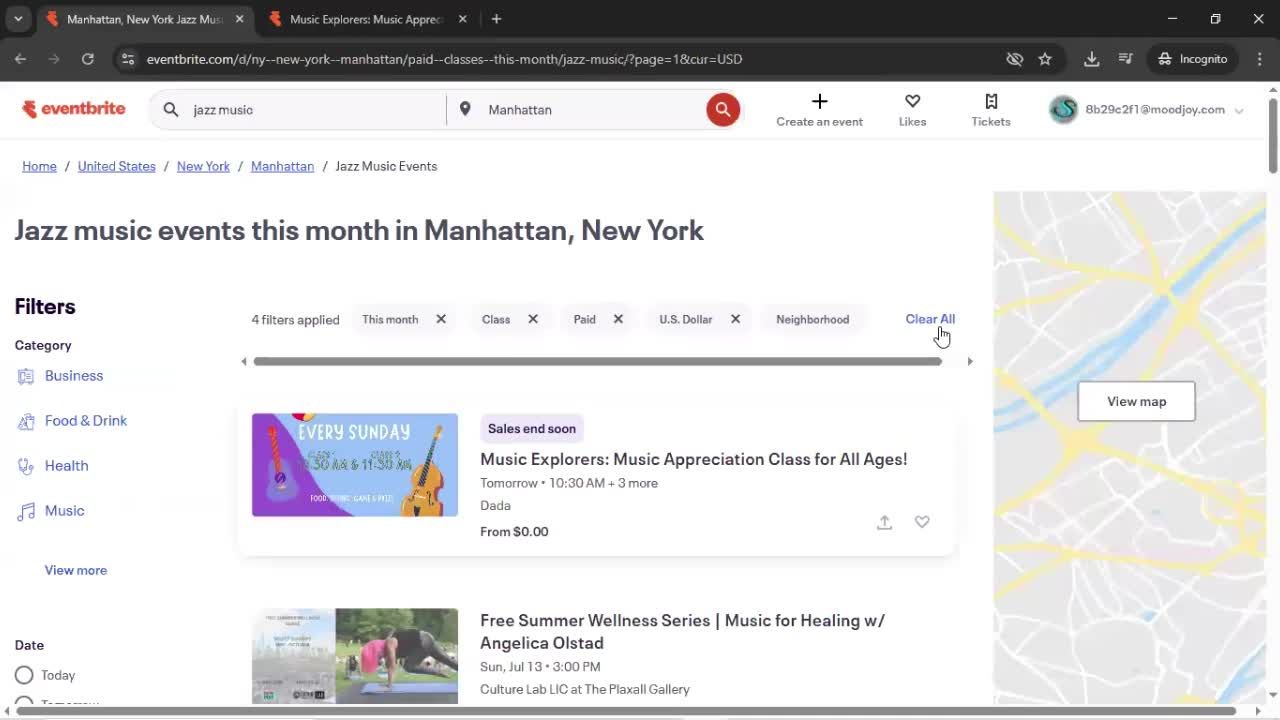Open Health category link
Image resolution: width=1280 pixels, height=720 pixels.
click(67, 466)
